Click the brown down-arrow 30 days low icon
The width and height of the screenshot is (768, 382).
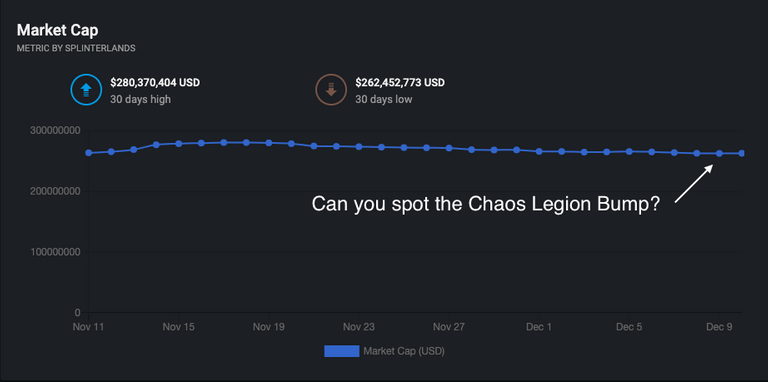coord(331,90)
